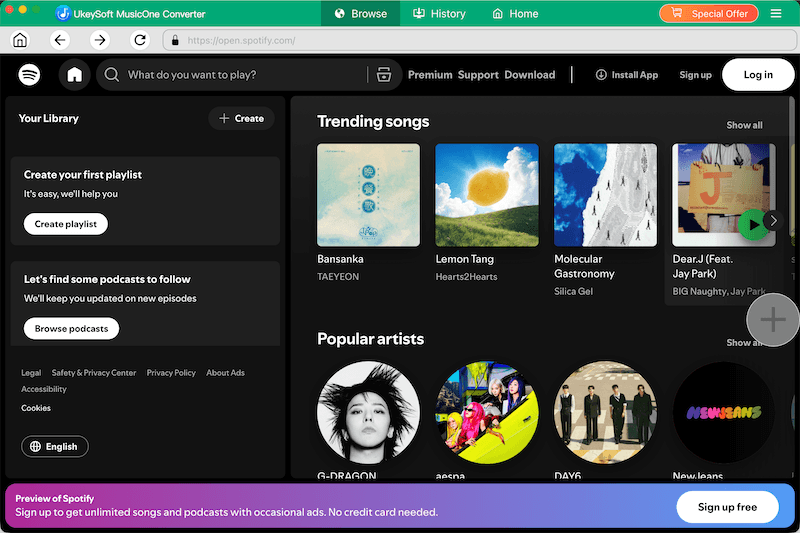Viewport: 800px width, 533px height.
Task: Click the browser home icon
Action: point(20,40)
